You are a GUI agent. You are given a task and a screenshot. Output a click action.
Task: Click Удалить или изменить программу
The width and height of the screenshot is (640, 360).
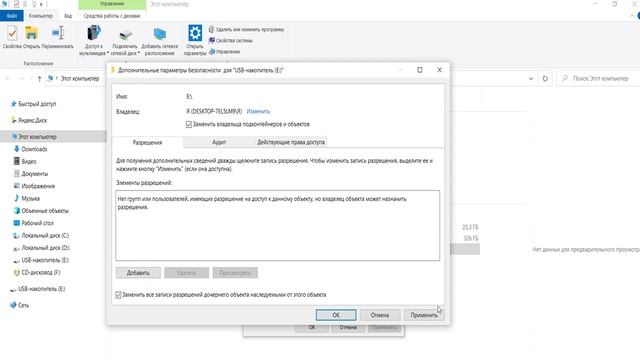(x=247, y=30)
